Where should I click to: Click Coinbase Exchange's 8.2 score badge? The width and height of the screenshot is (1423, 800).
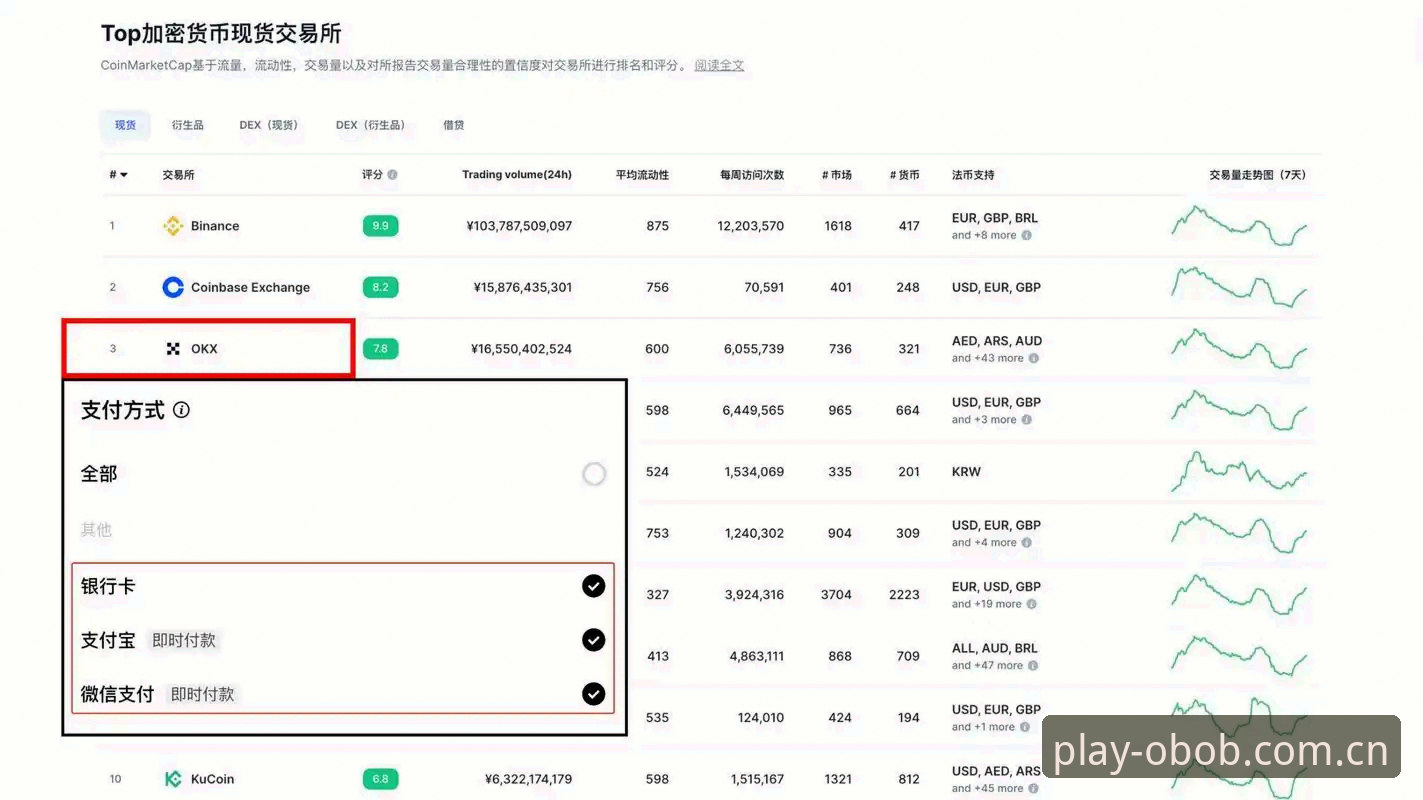click(381, 287)
